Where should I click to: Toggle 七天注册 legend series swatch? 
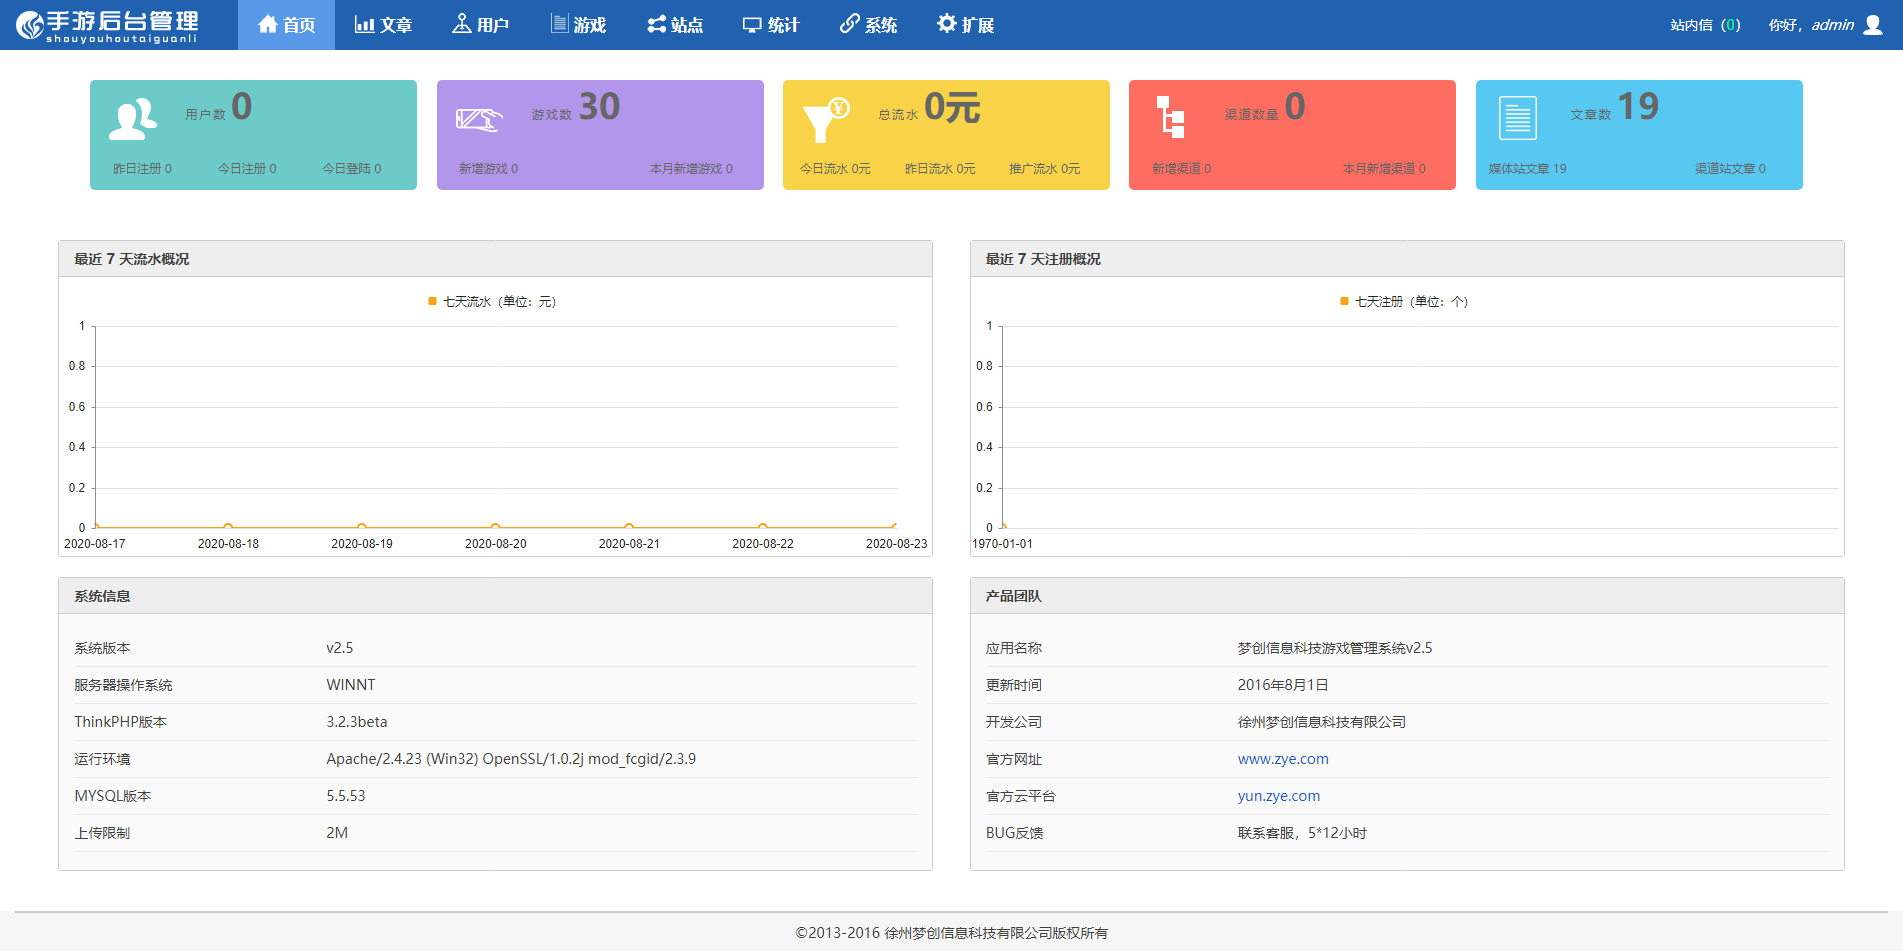tap(1345, 302)
